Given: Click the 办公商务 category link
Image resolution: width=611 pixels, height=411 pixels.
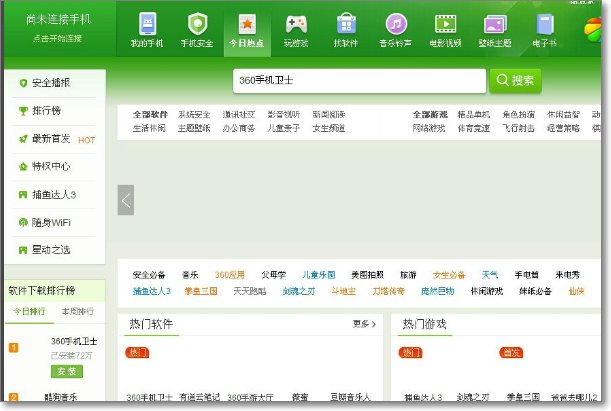Looking at the screenshot, I should click(x=239, y=128).
